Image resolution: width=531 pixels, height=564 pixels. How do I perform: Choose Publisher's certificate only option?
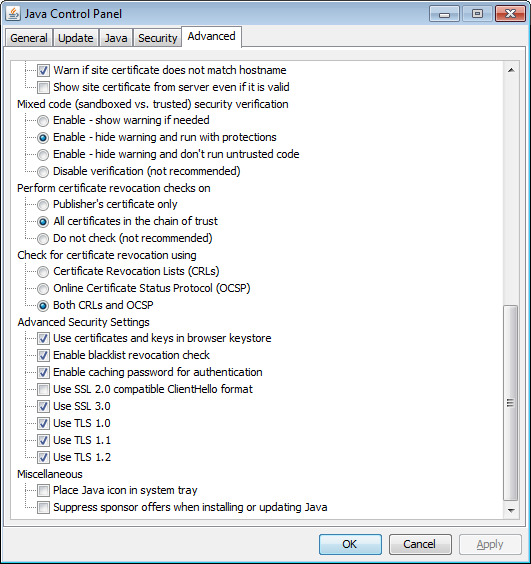[43, 205]
